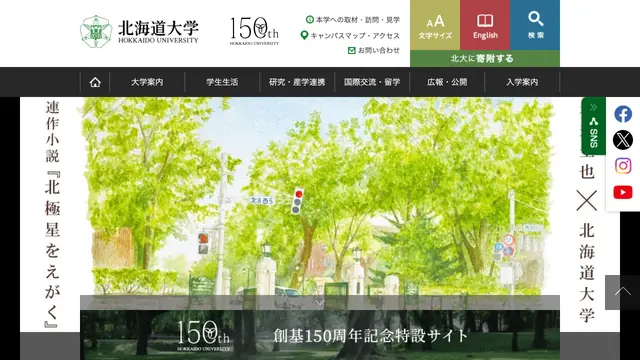Expand the 国際交流・留学 menu
640x360 pixels.
coord(372,82)
